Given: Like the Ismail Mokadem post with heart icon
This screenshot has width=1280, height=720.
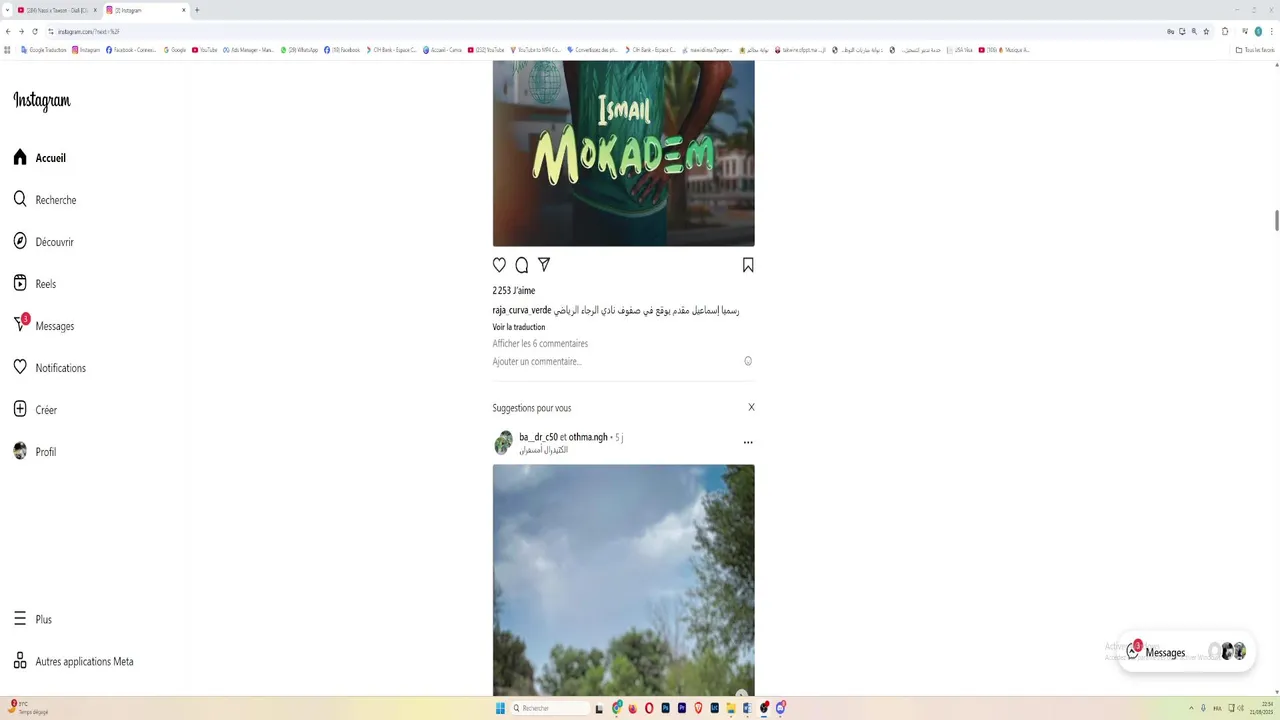Looking at the screenshot, I should pyautogui.click(x=499, y=265).
